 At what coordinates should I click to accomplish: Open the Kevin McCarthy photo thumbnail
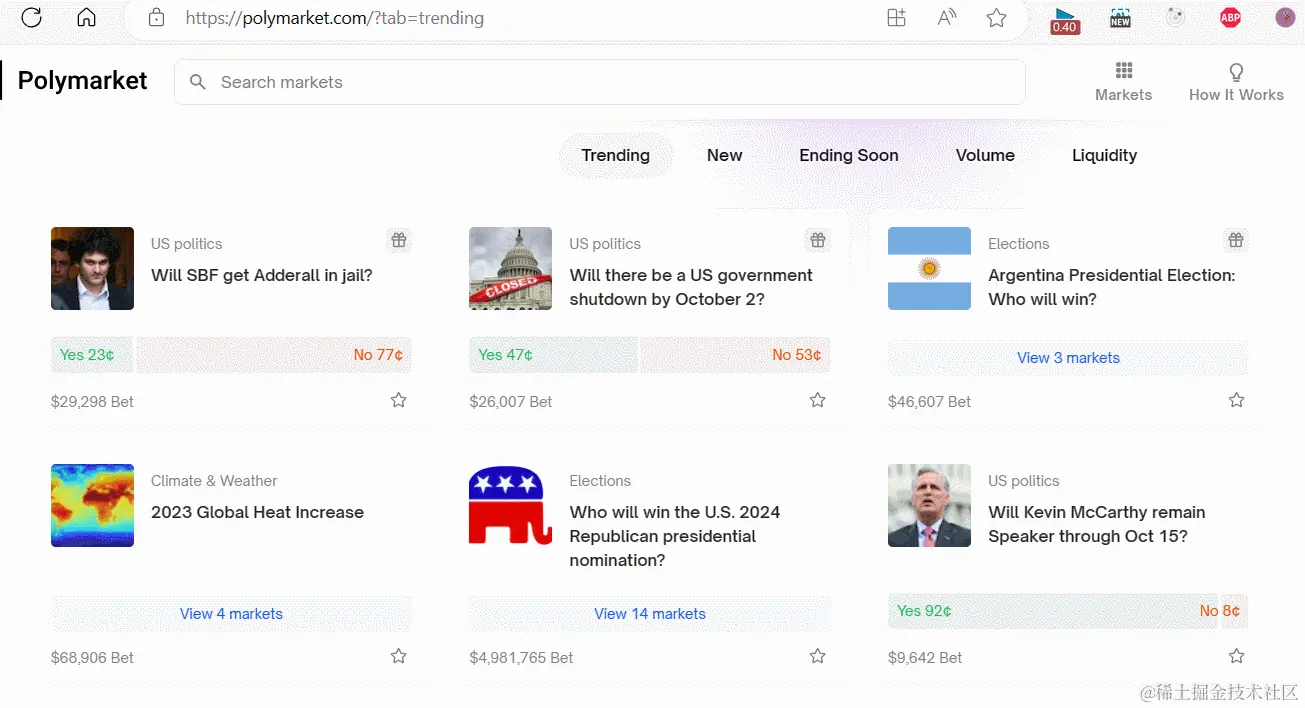click(x=929, y=505)
